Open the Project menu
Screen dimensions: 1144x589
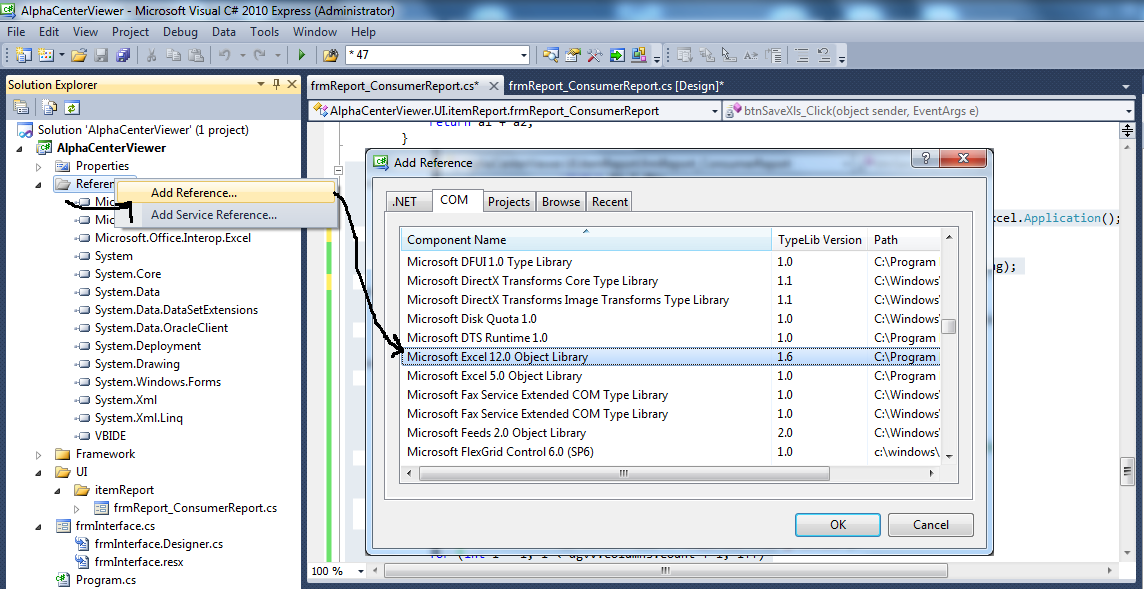pyautogui.click(x=130, y=31)
